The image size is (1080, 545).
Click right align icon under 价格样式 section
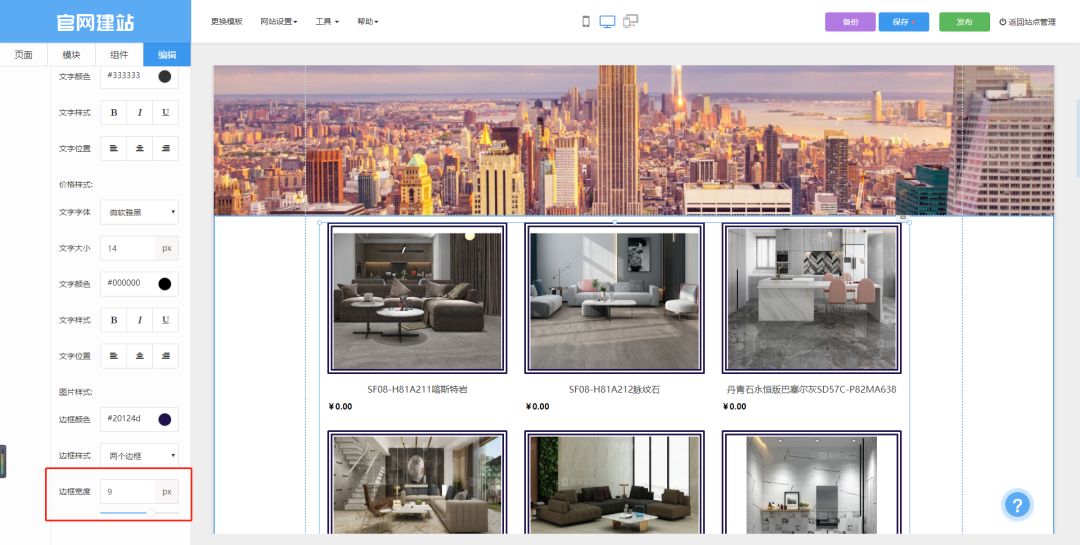coord(165,355)
